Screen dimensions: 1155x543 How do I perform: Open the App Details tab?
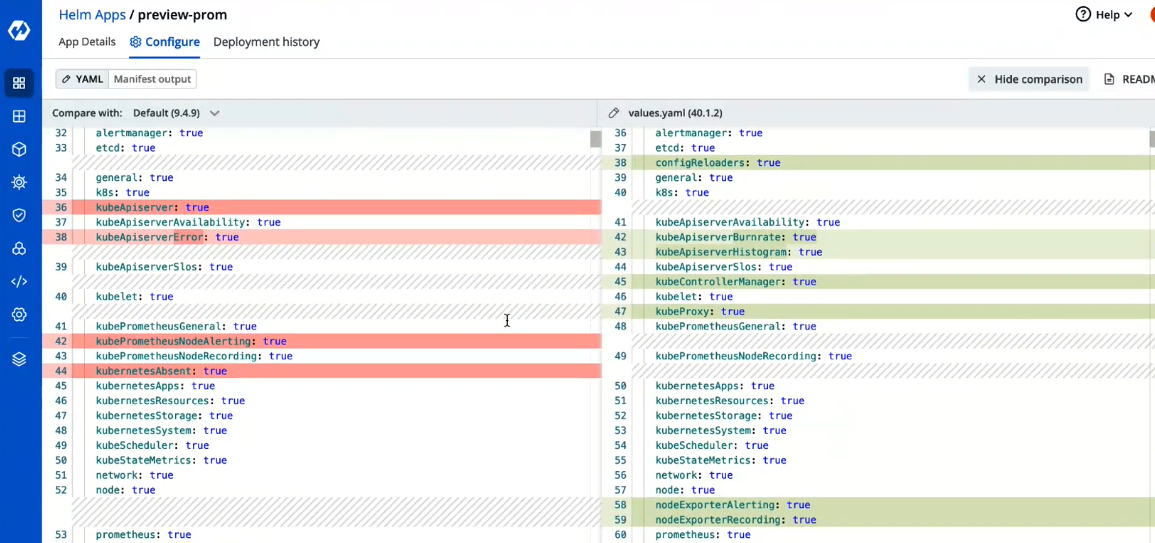tap(87, 42)
